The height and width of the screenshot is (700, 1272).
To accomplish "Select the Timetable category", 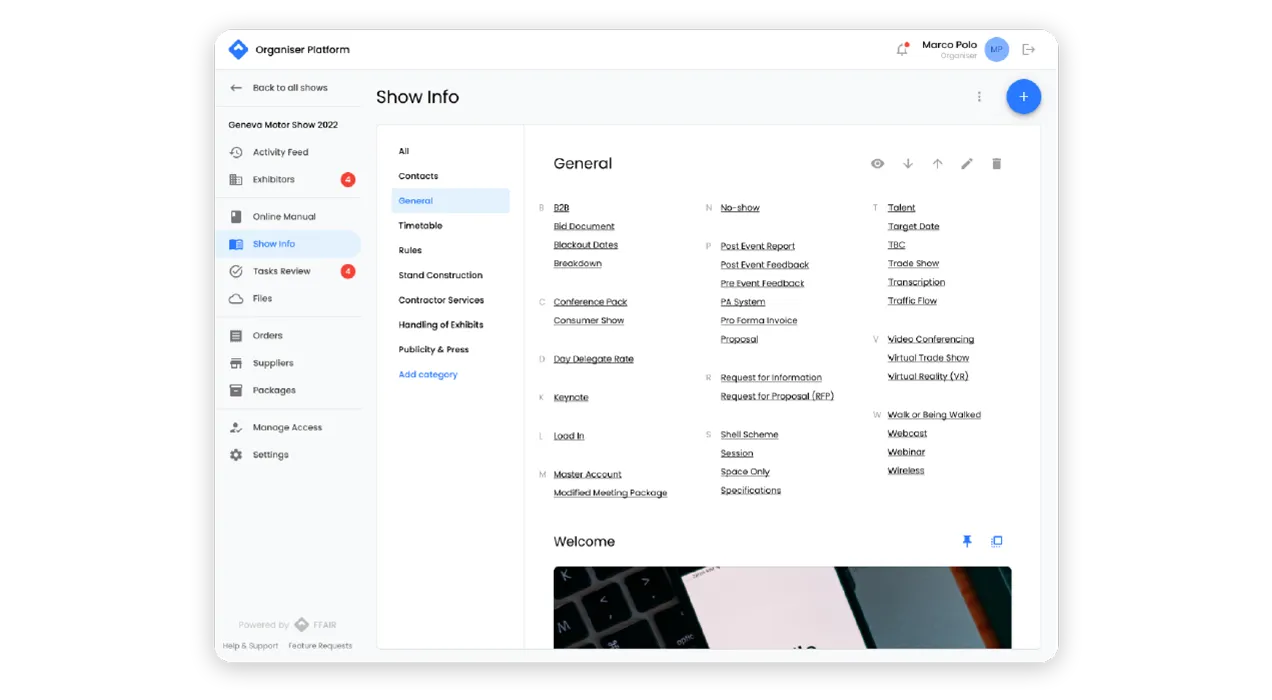I will (x=420, y=226).
